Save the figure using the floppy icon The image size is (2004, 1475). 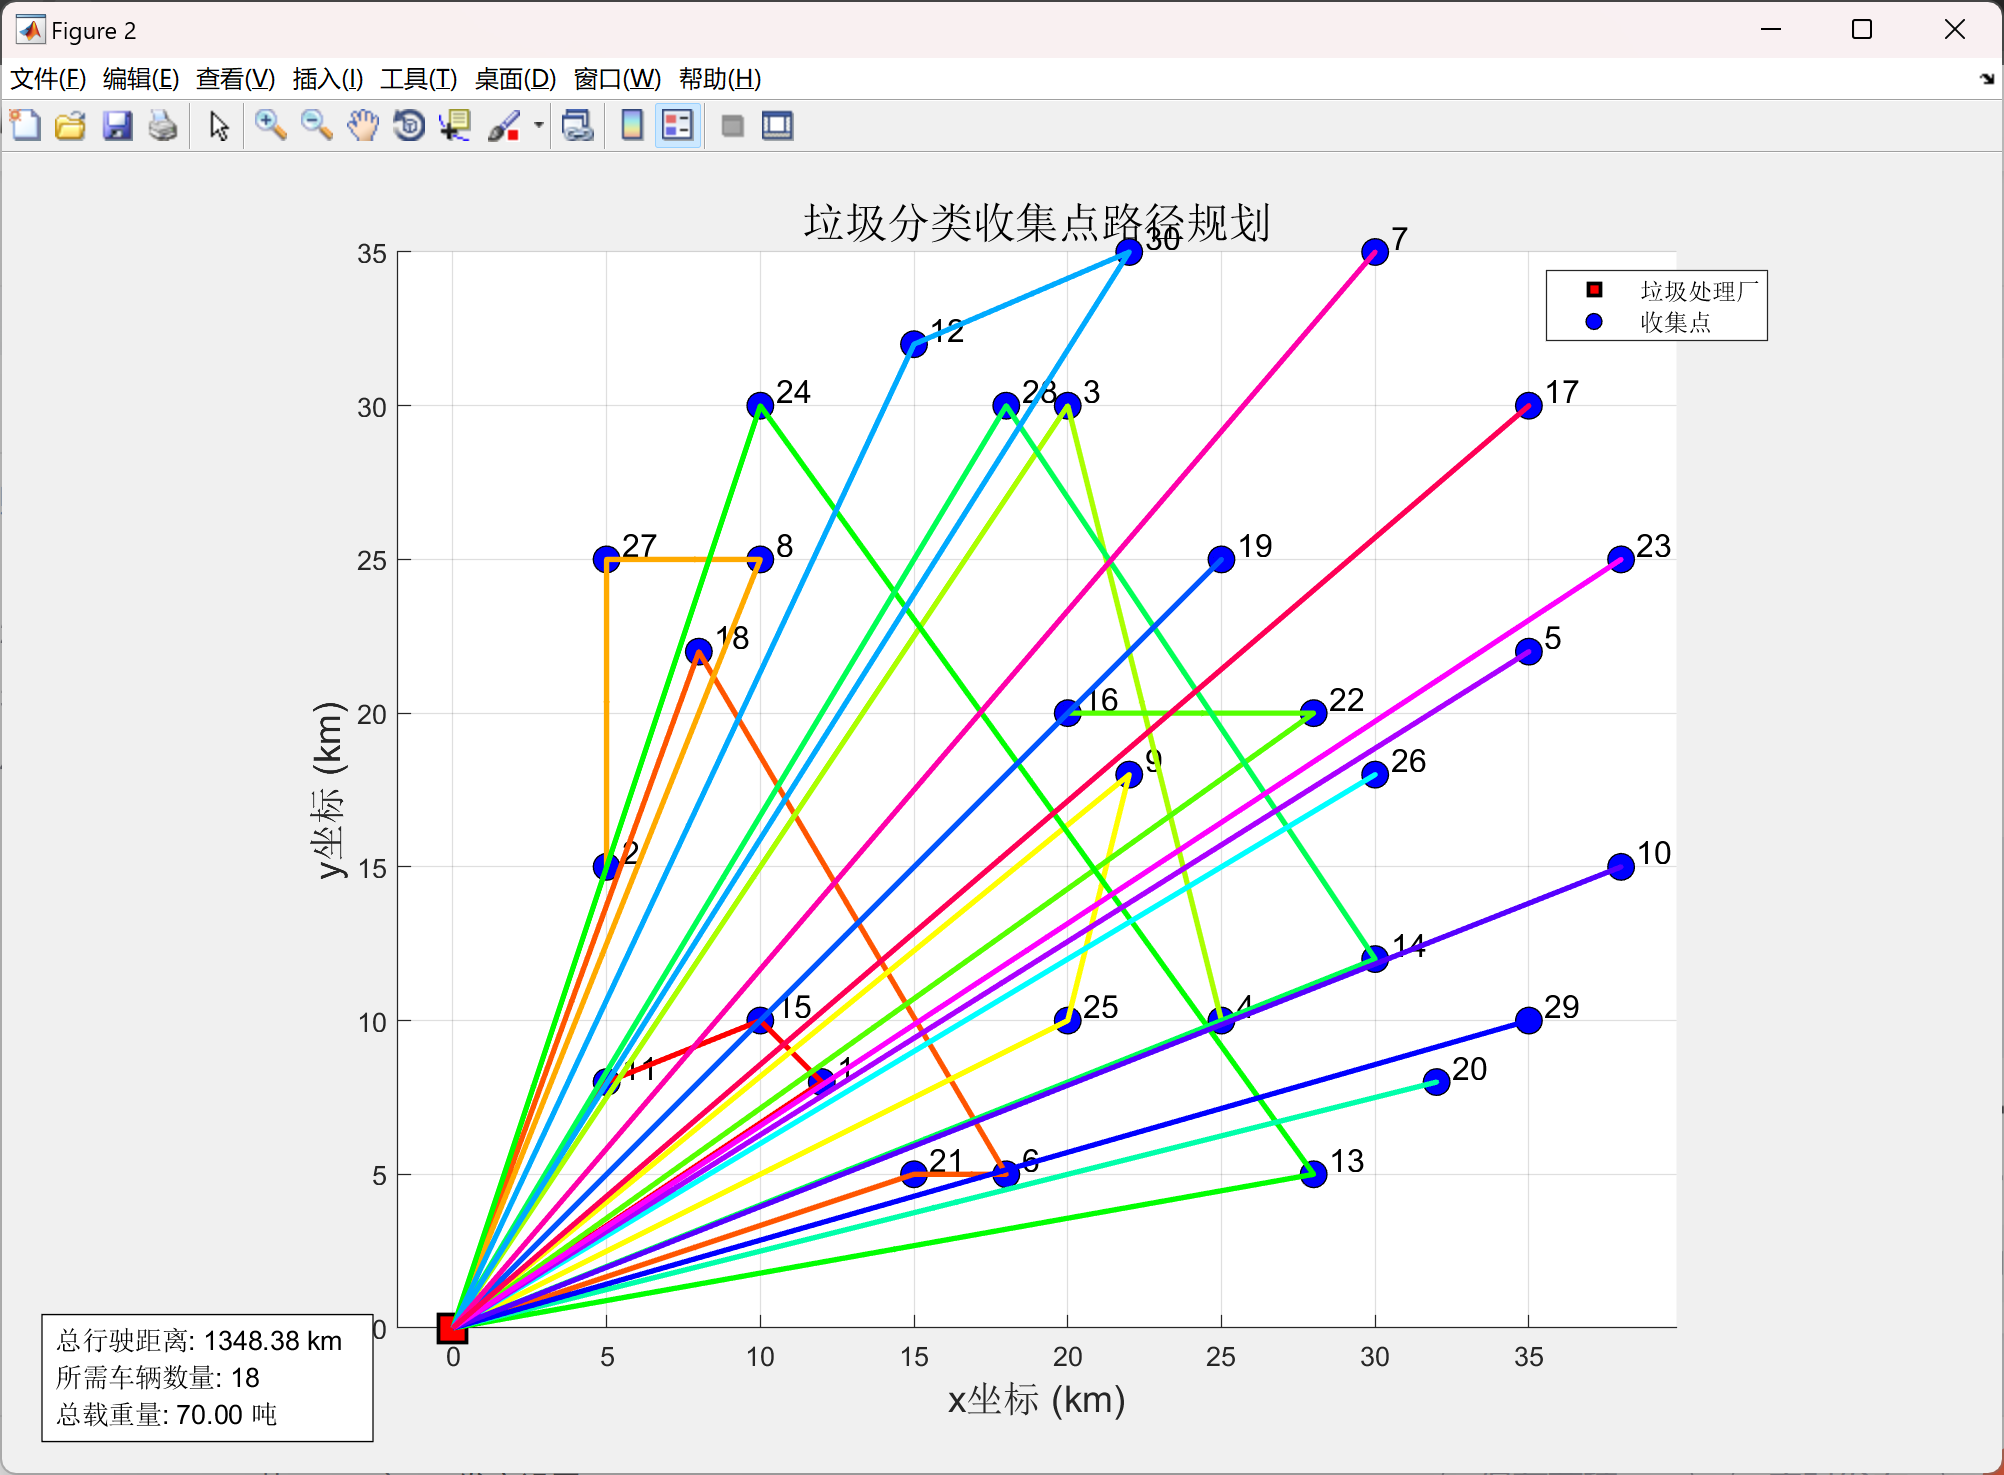point(117,126)
